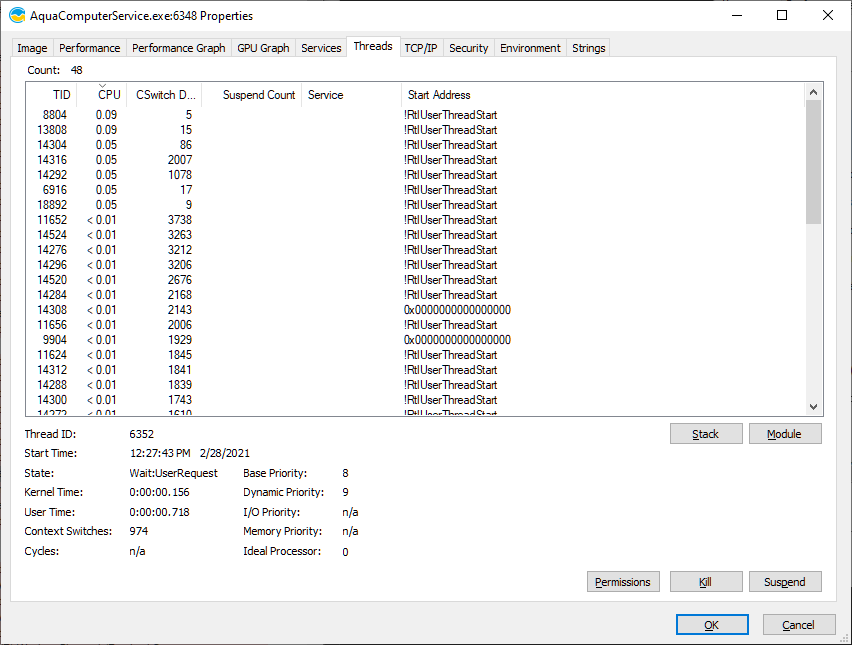The height and width of the screenshot is (645, 852).
Task: Click the Service column header
Action: pos(351,95)
